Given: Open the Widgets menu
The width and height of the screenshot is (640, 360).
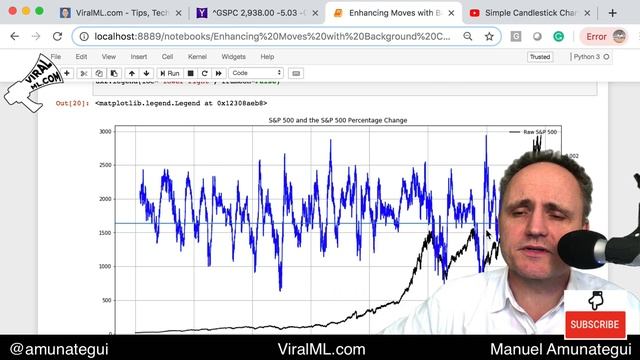Looking at the screenshot, I should (233, 57).
